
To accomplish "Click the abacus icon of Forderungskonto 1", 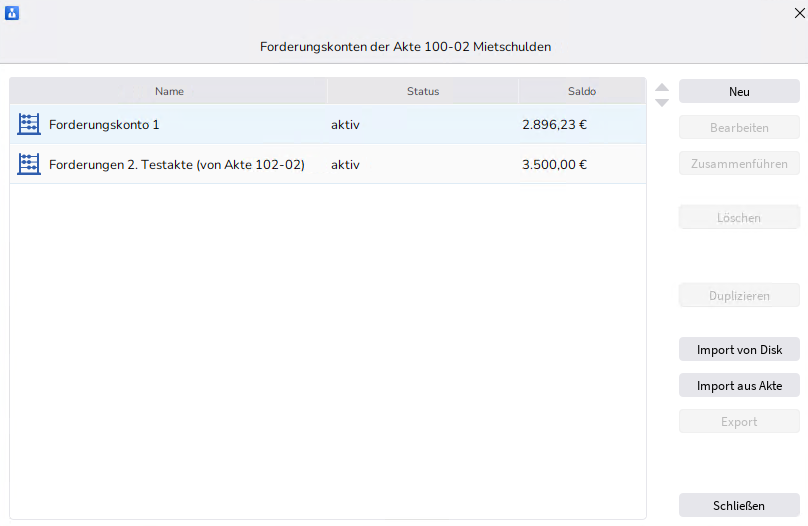I will point(29,125).
